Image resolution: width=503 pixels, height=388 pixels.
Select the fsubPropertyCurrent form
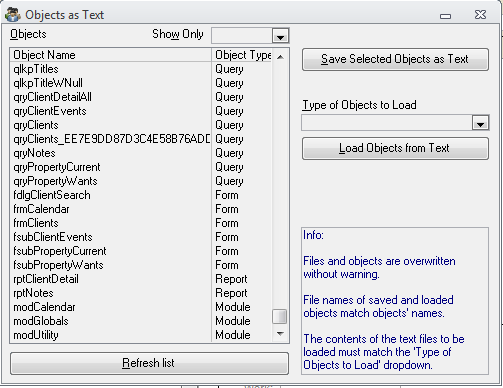[x=142, y=251]
